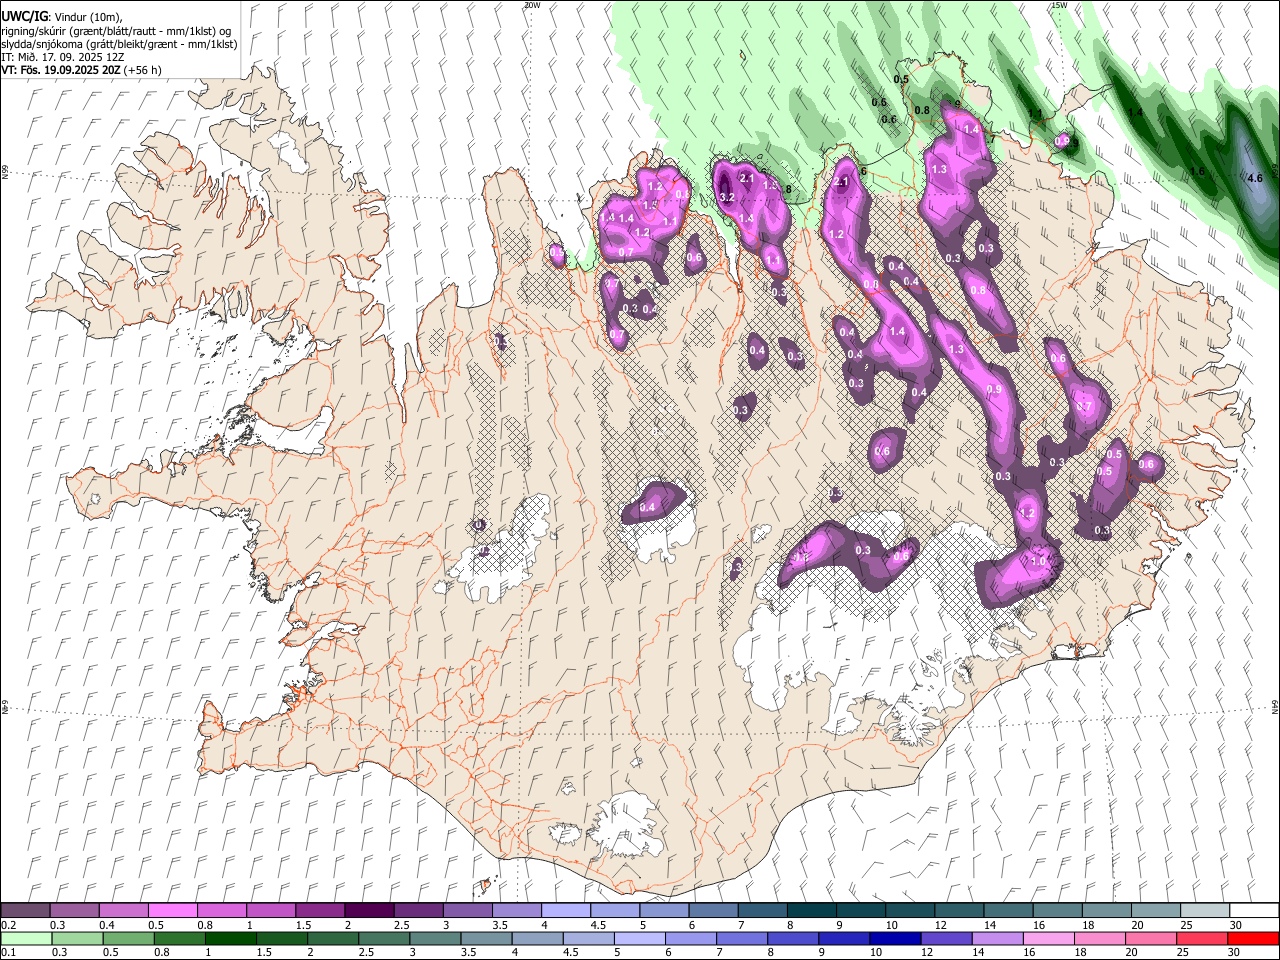This screenshot has height=960, width=1280.
Task: Choose the lilac rain legend swatch labeled 14
Action: pos(996,938)
